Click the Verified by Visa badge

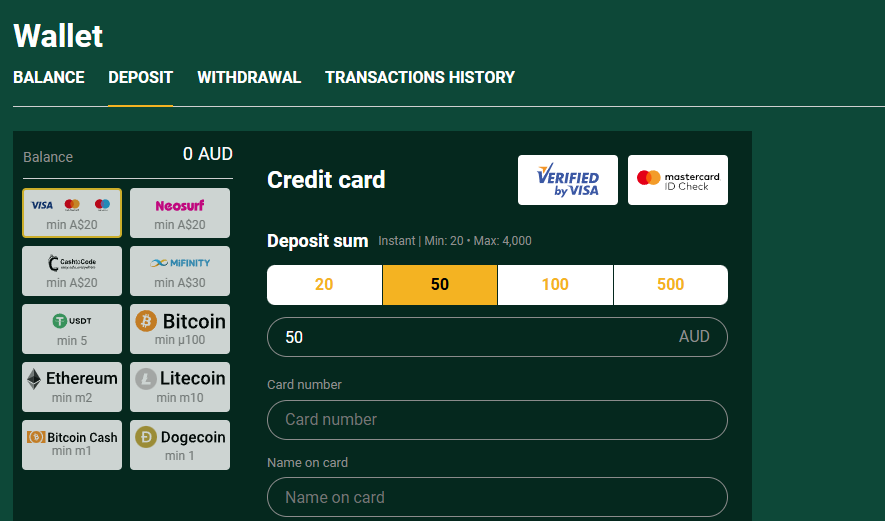[568, 180]
